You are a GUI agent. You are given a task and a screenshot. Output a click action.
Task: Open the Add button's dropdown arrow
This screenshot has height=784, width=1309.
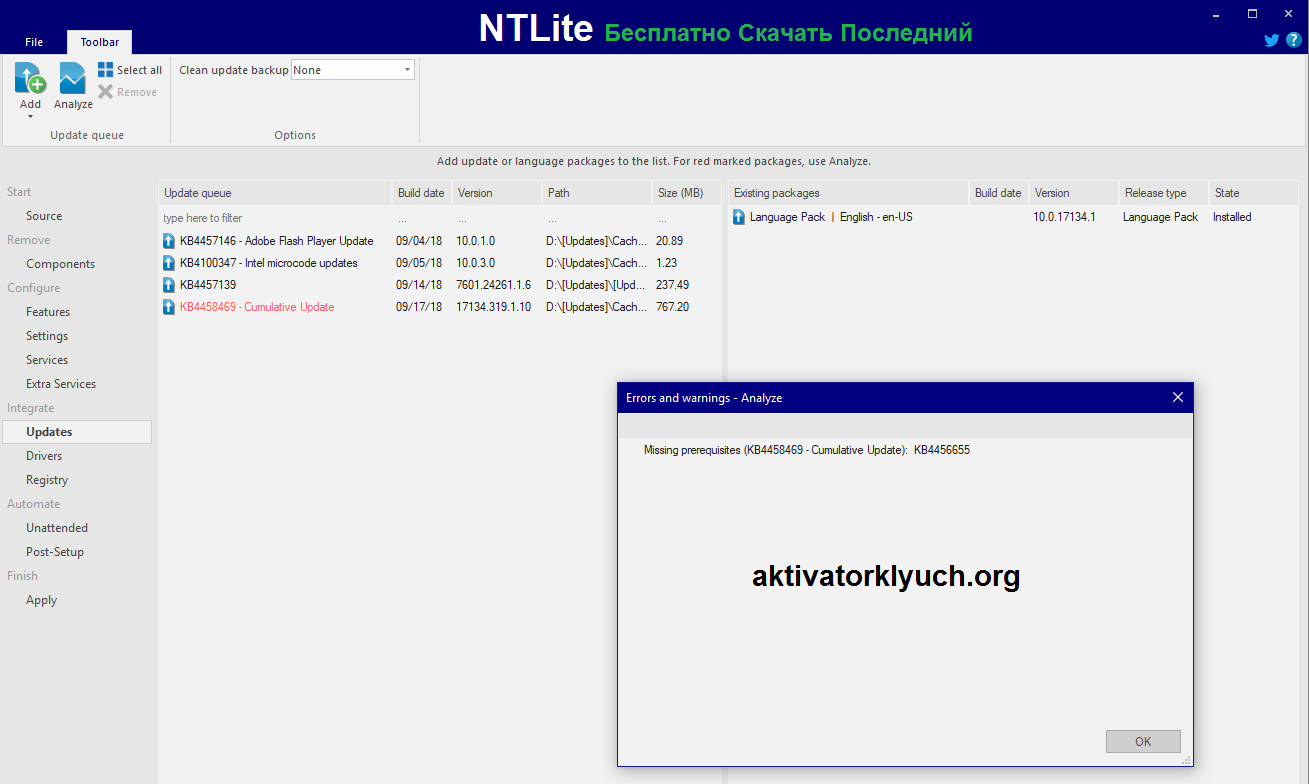30,117
